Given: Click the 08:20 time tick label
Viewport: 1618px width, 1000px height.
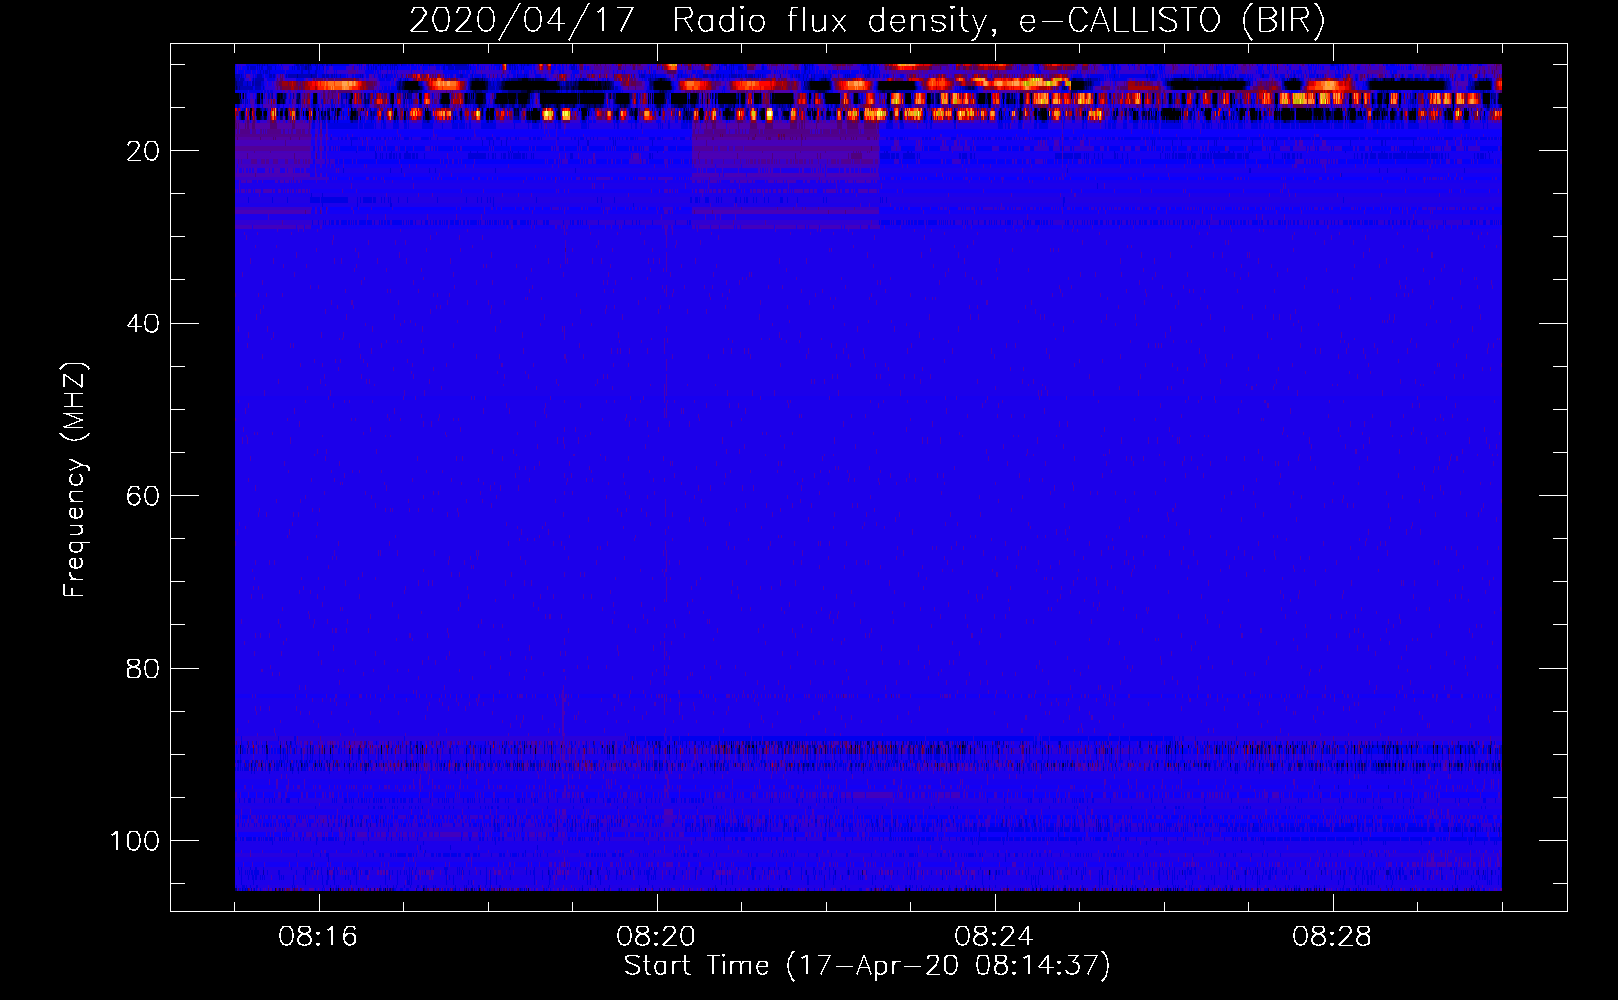Looking at the screenshot, I should 656,937.
